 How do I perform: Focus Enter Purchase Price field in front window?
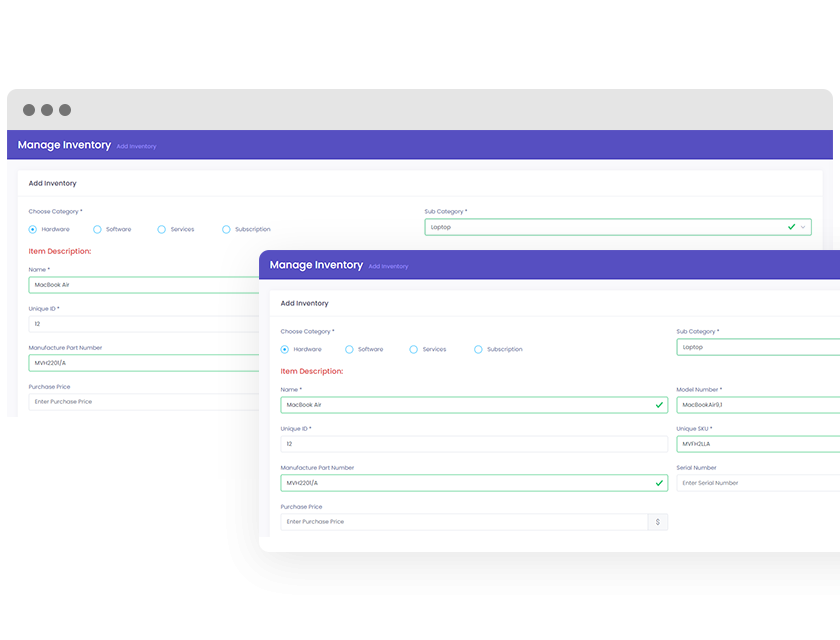click(464, 522)
